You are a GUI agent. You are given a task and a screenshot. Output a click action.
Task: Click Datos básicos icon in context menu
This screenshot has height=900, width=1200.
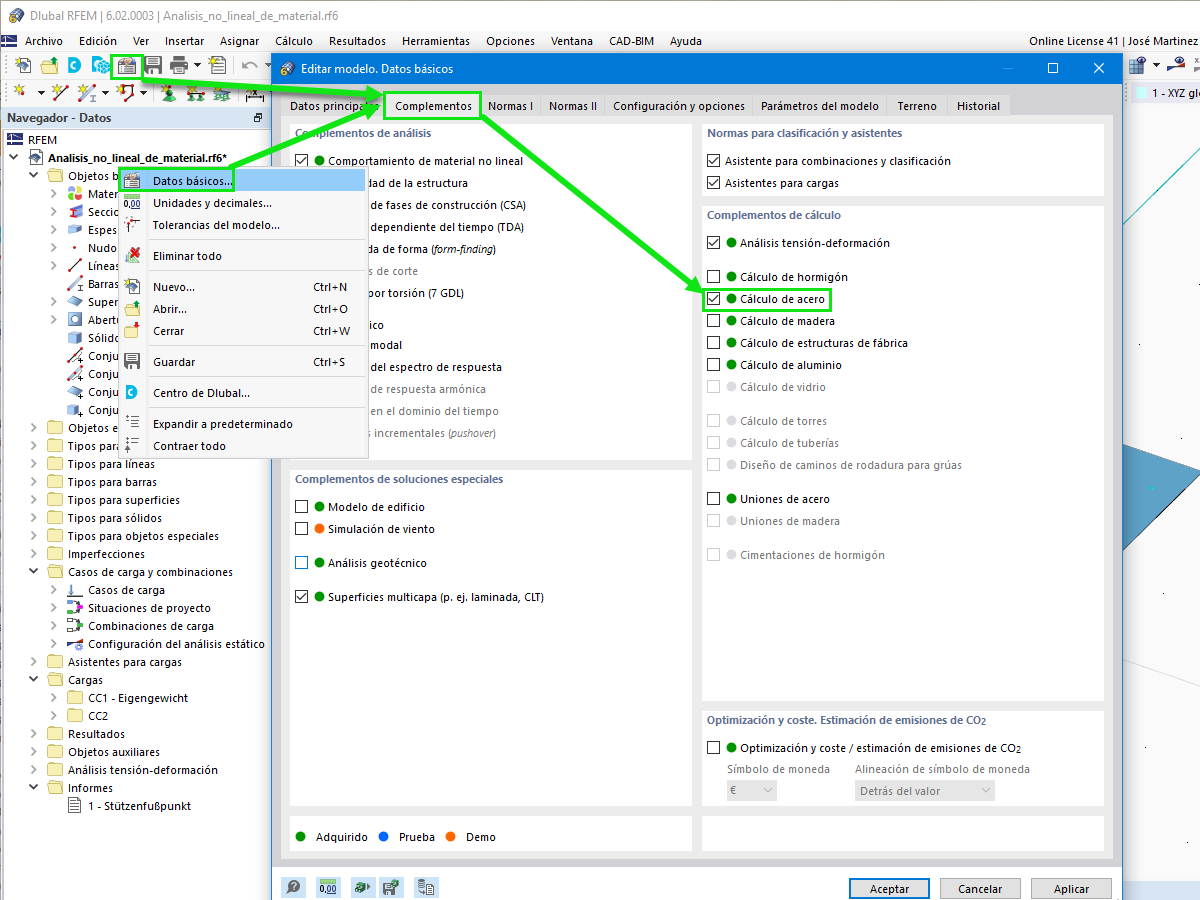tap(132, 181)
